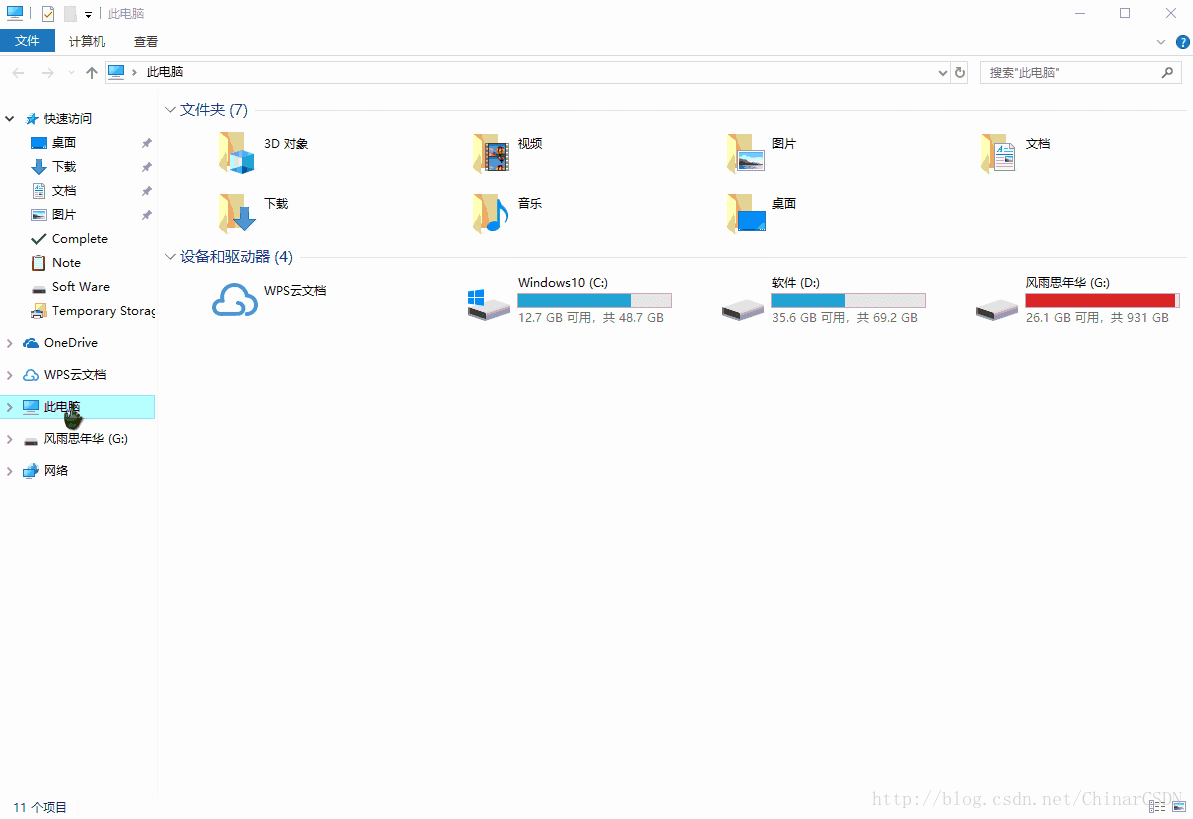Unpin 下载 using its pin icon
The image size is (1193, 819).
[147, 167]
